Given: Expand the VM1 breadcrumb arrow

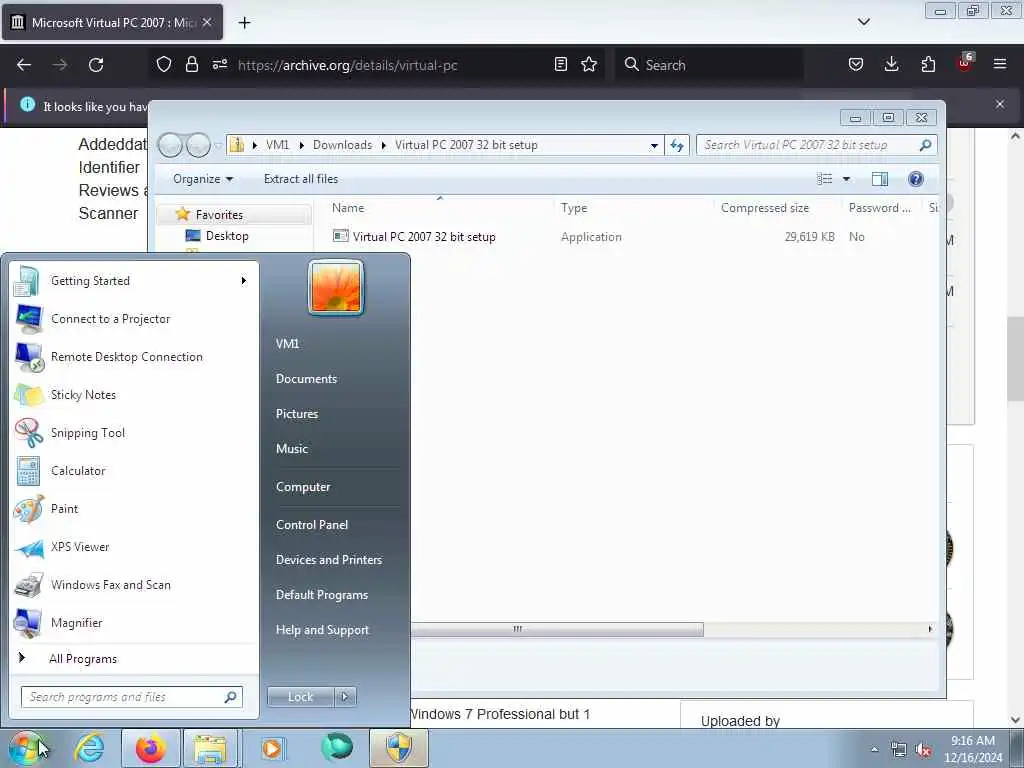Looking at the screenshot, I should pos(301,145).
